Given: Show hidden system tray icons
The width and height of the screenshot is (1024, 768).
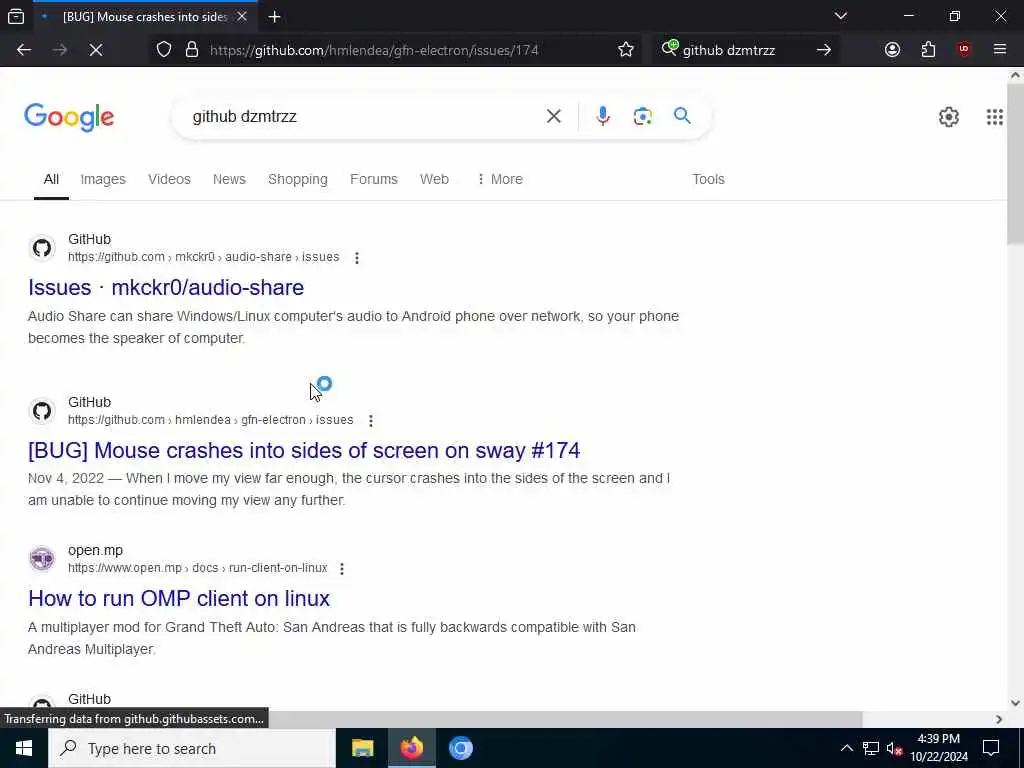Looking at the screenshot, I should (846, 748).
